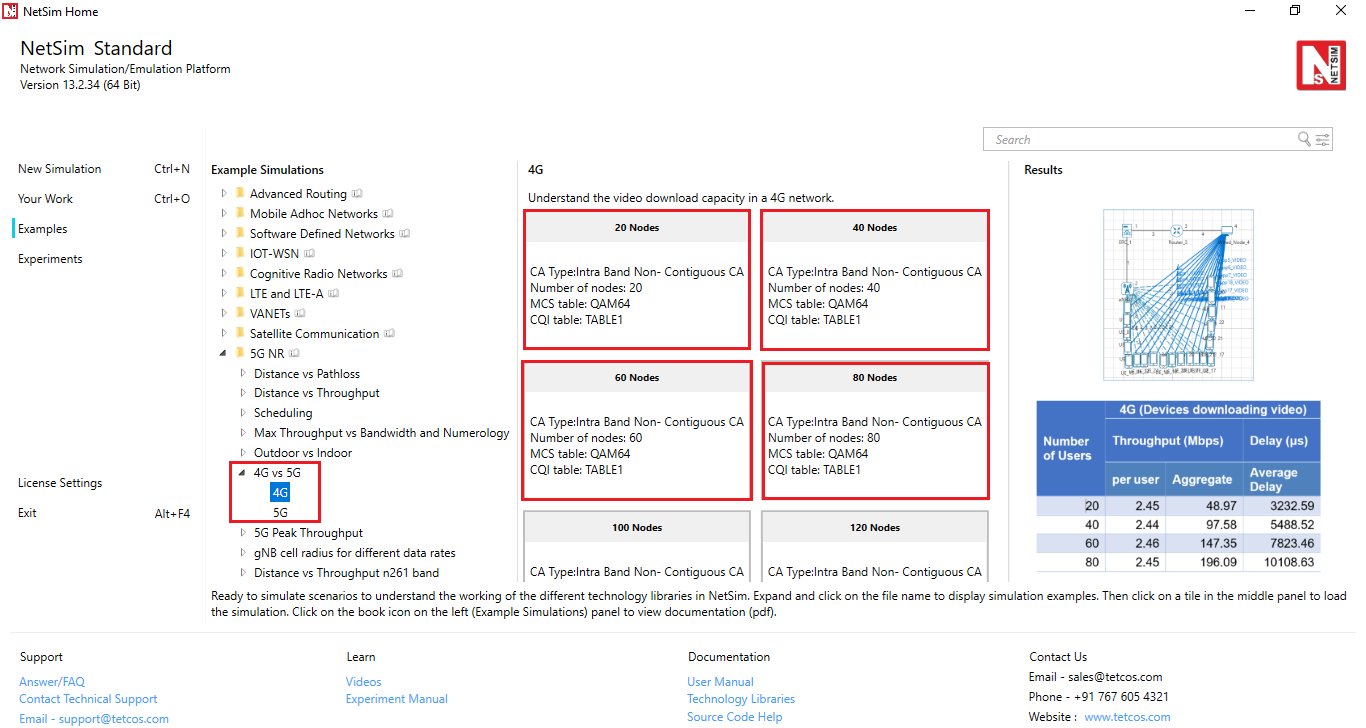Expand Distance vs Pathloss examples
1366x728 pixels.
(x=243, y=373)
